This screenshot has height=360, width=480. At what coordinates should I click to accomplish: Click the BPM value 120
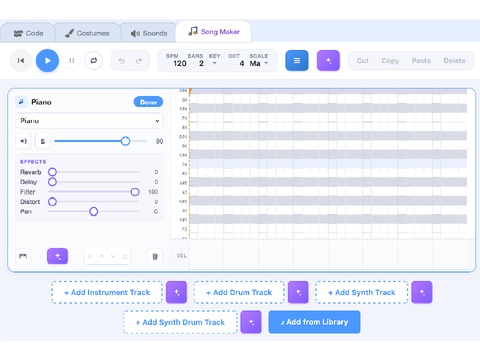(x=180, y=63)
